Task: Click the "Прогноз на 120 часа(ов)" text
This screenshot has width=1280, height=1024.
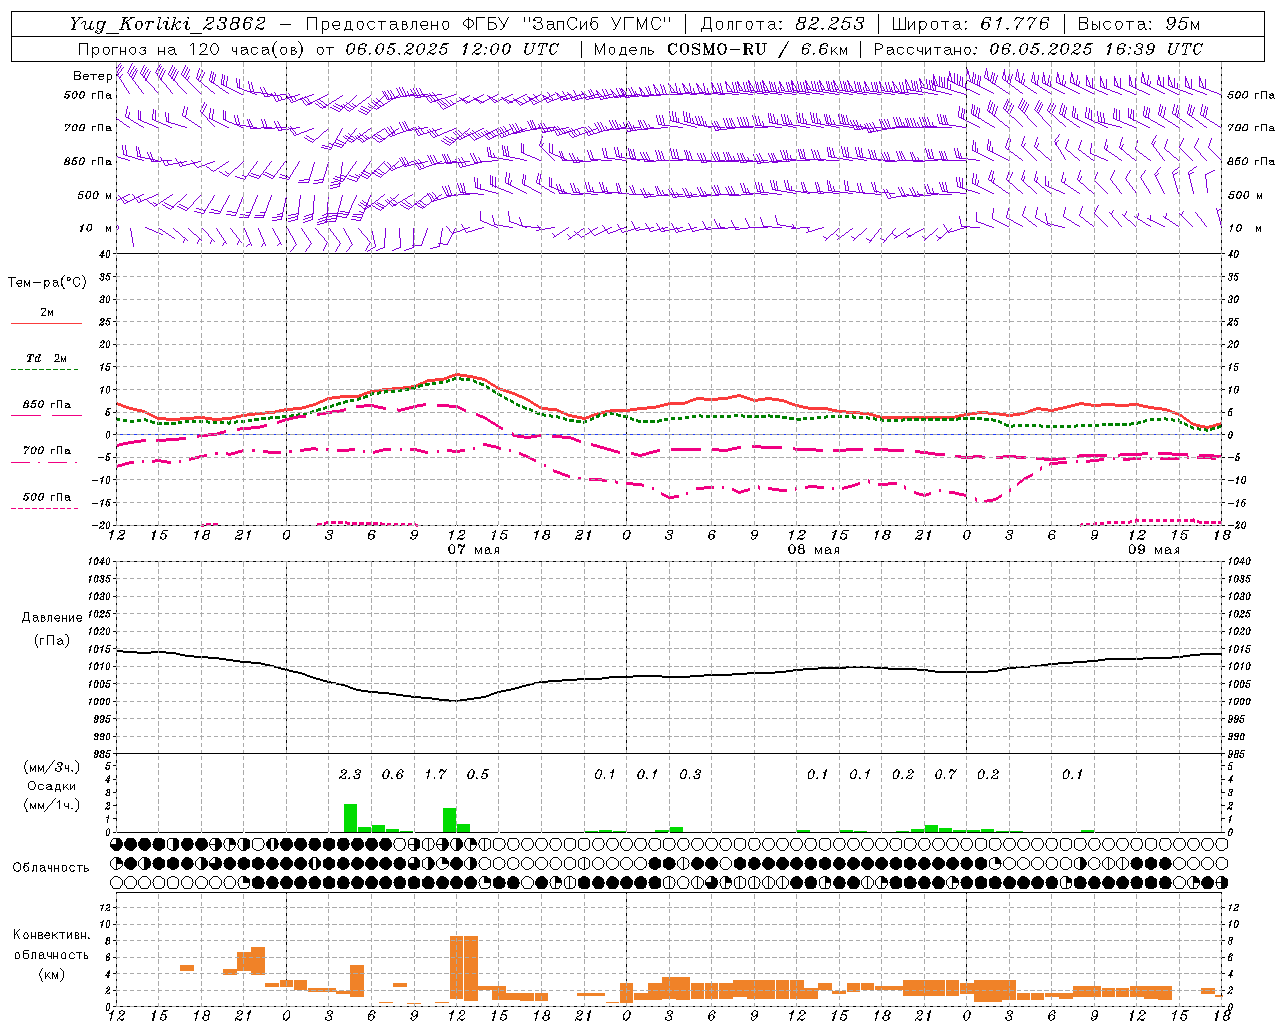Action: point(192,49)
